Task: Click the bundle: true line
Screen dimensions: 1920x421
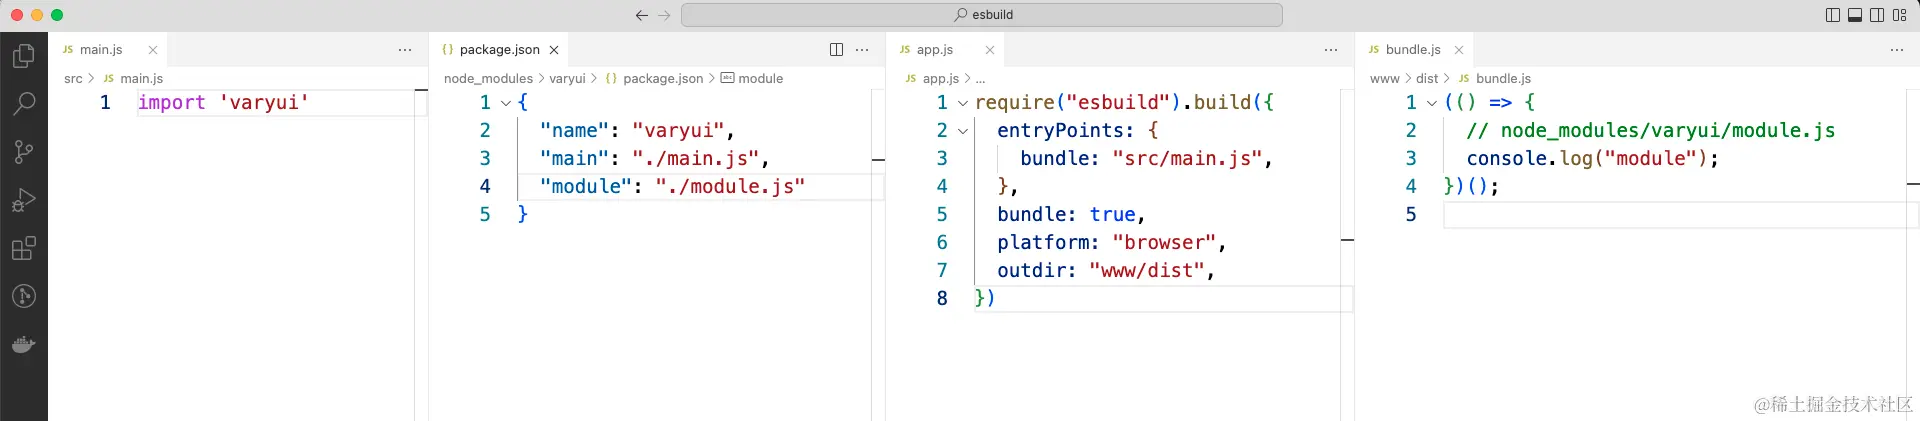Action: click(1071, 214)
